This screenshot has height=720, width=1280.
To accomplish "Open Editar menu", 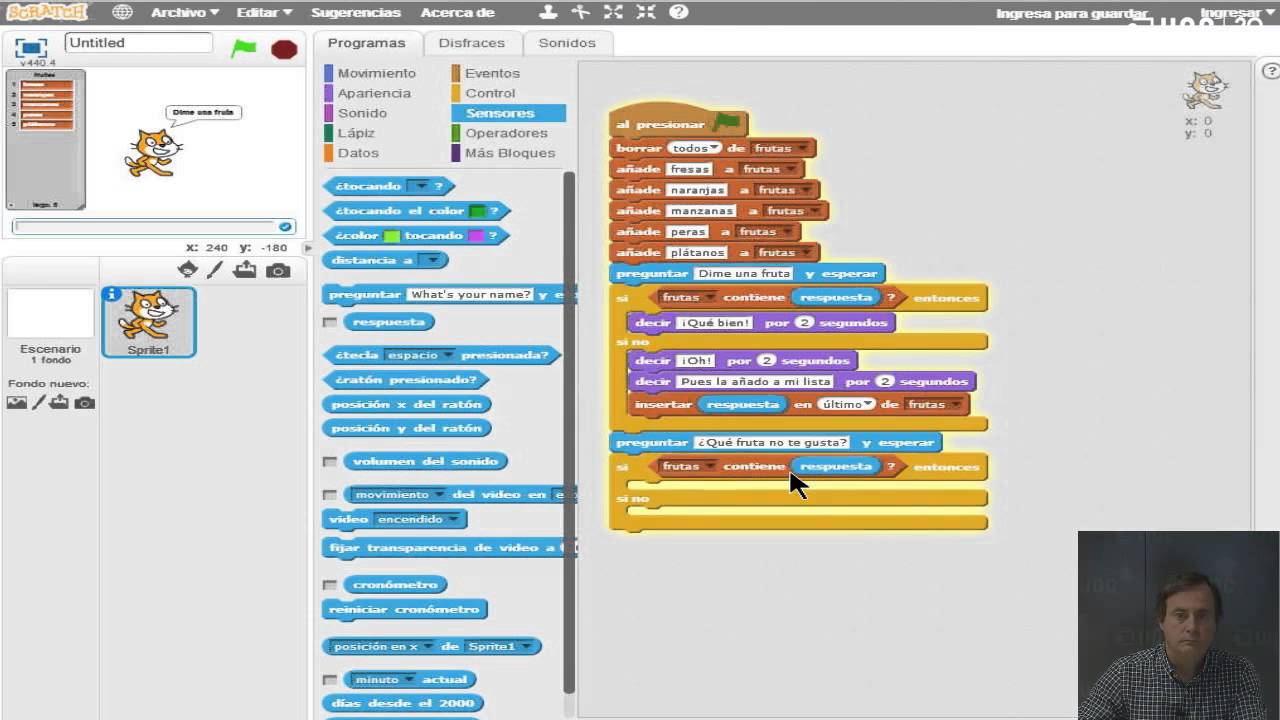I will point(264,12).
